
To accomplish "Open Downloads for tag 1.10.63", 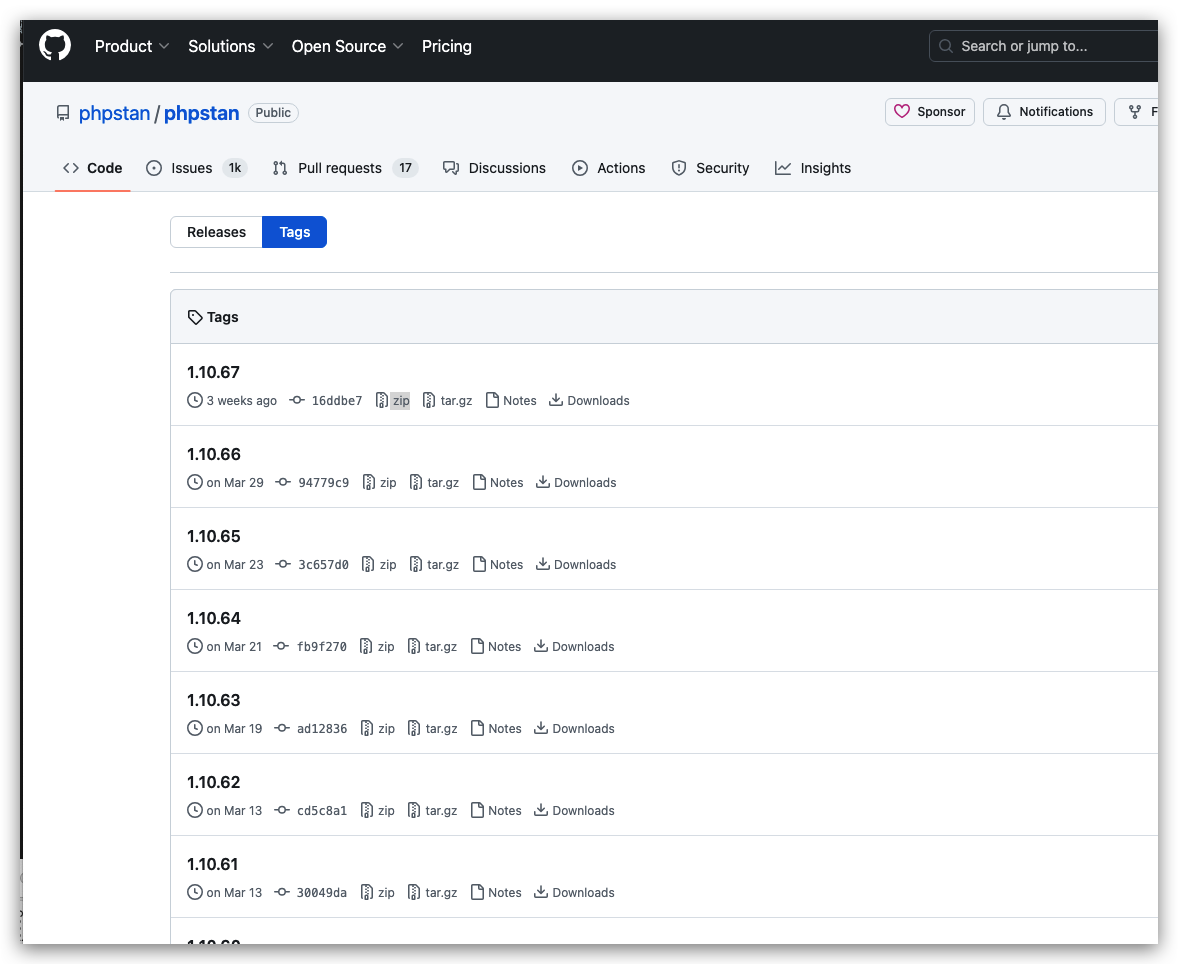I will pyautogui.click(x=575, y=728).
